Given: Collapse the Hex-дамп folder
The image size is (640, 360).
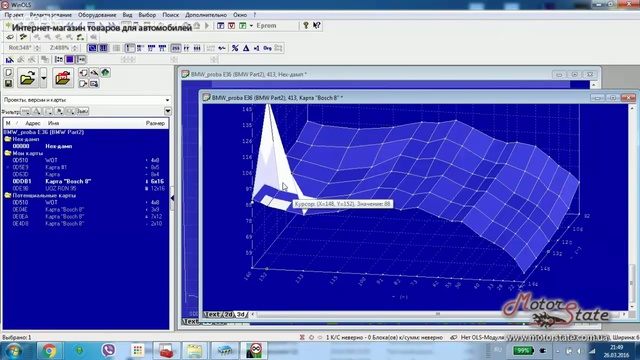Looking at the screenshot, I should tap(8, 139).
